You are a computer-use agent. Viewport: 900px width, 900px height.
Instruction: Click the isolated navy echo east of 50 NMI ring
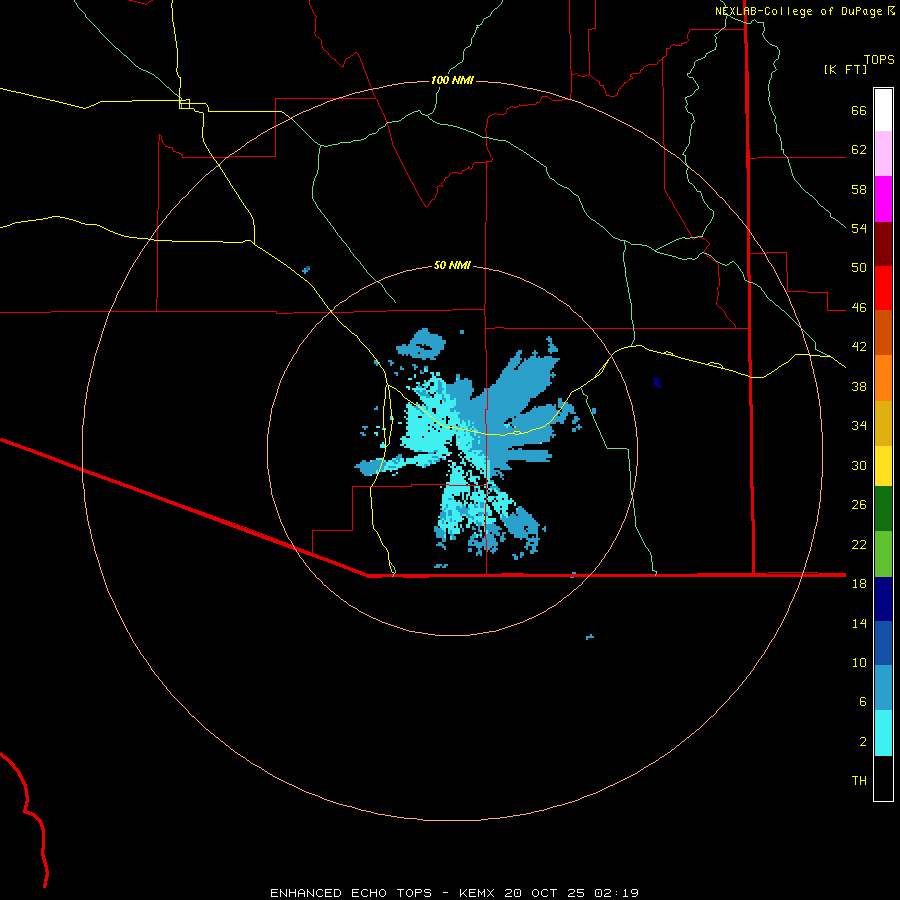[x=657, y=382]
